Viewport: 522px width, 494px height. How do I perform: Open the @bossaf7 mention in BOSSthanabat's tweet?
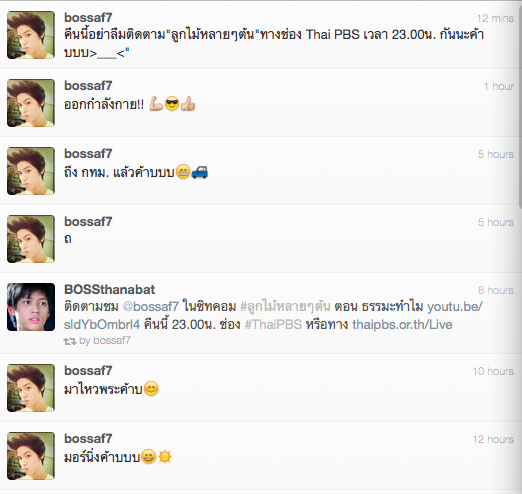click(x=151, y=306)
